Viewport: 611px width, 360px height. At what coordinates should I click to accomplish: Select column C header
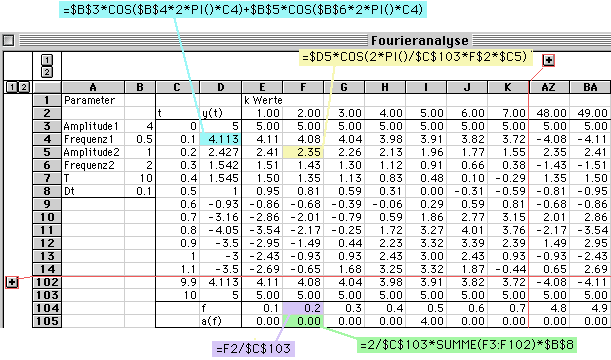[177, 87]
